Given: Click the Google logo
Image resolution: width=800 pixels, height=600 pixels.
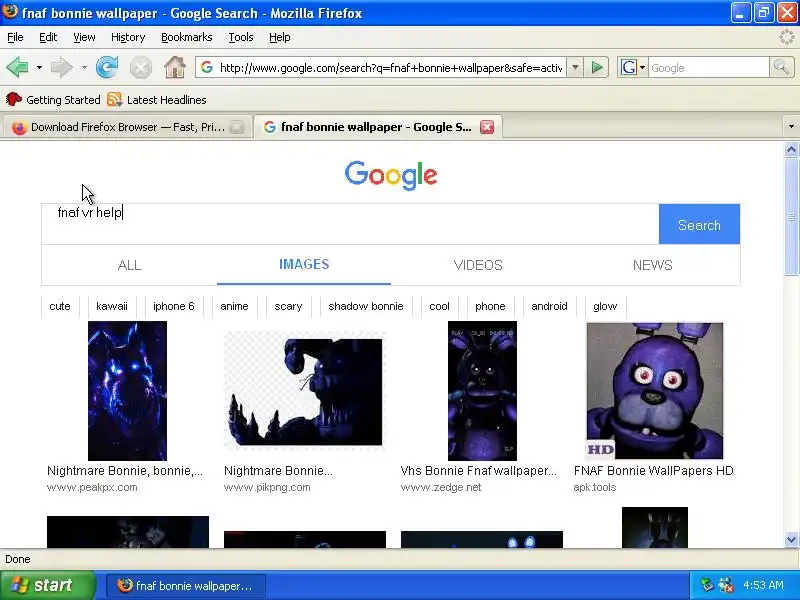Looking at the screenshot, I should (391, 175).
